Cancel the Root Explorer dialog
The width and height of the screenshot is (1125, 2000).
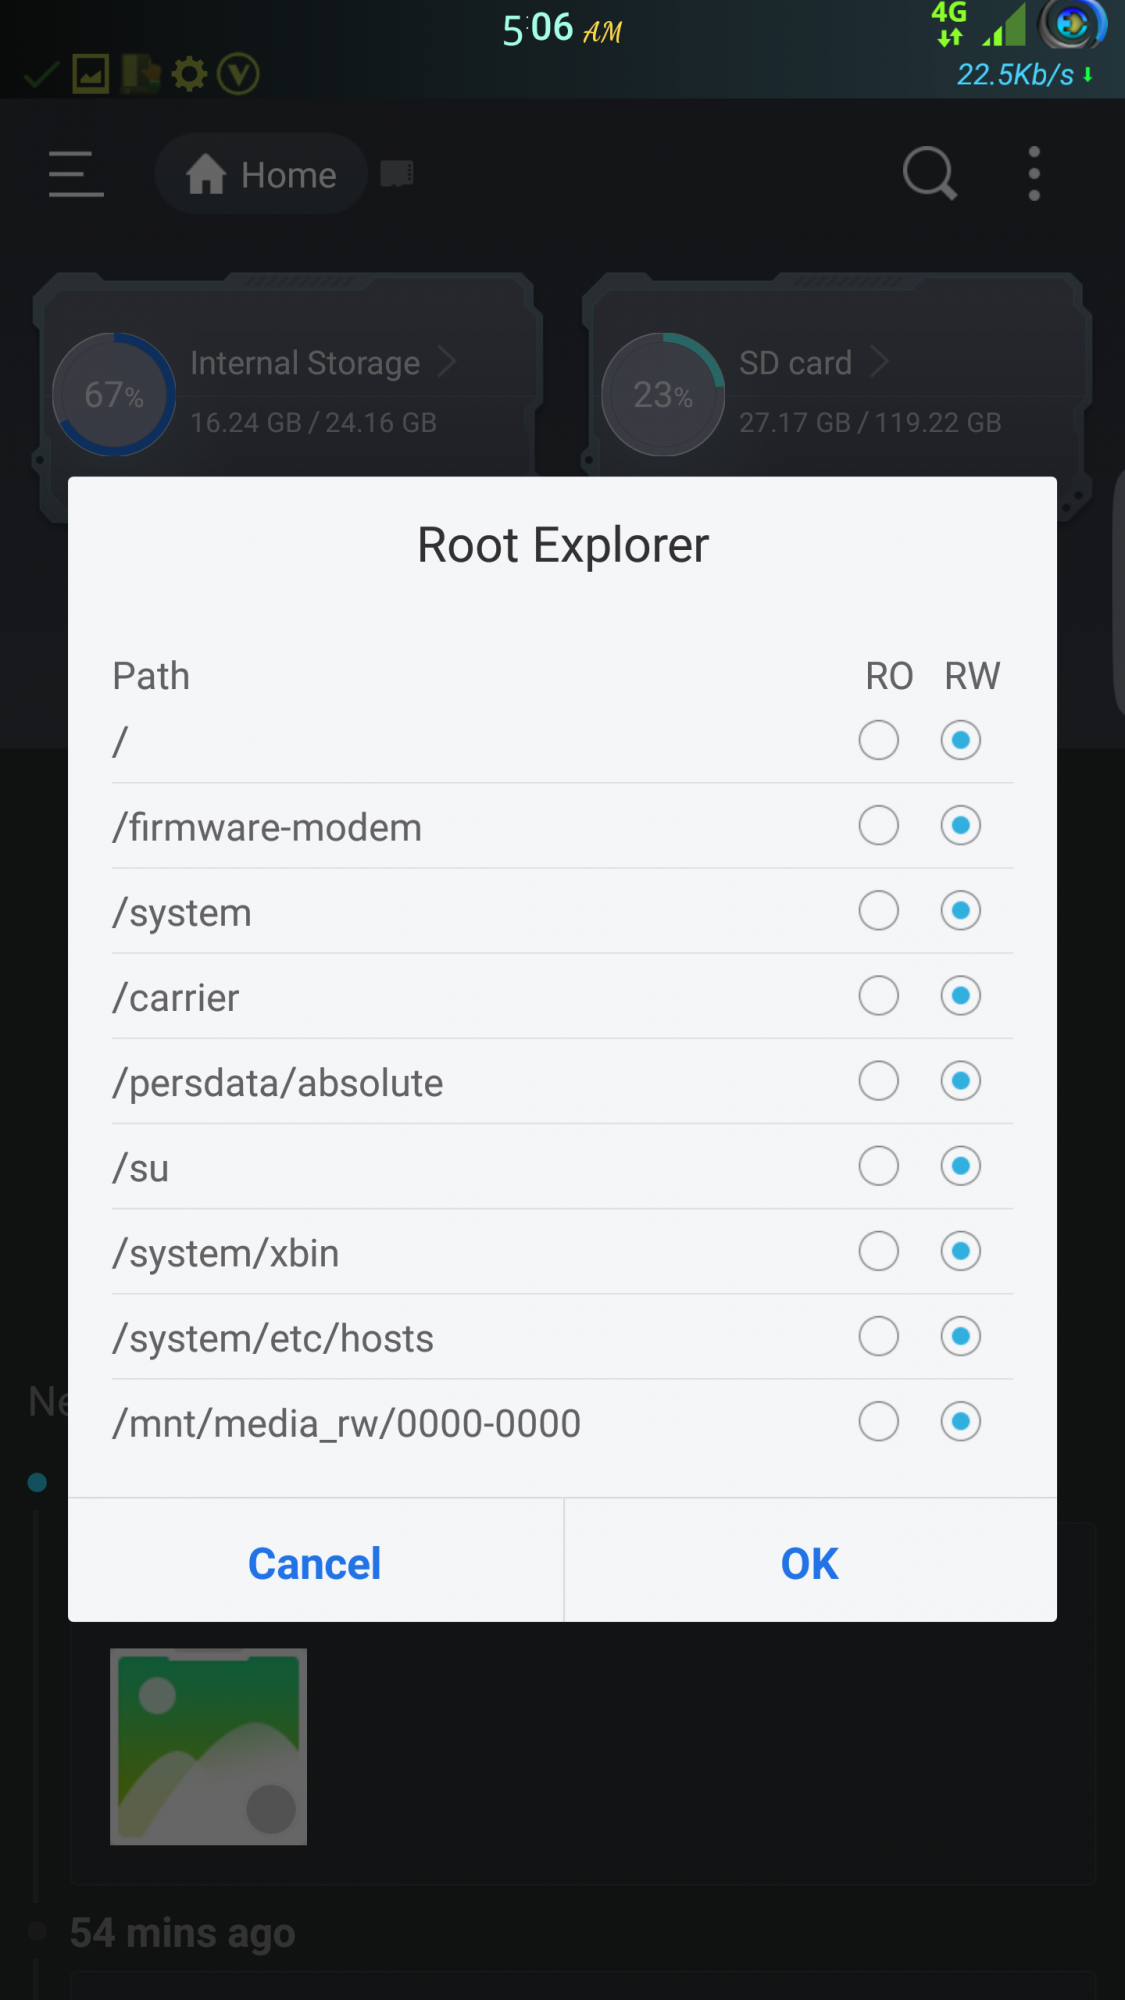315,1563
